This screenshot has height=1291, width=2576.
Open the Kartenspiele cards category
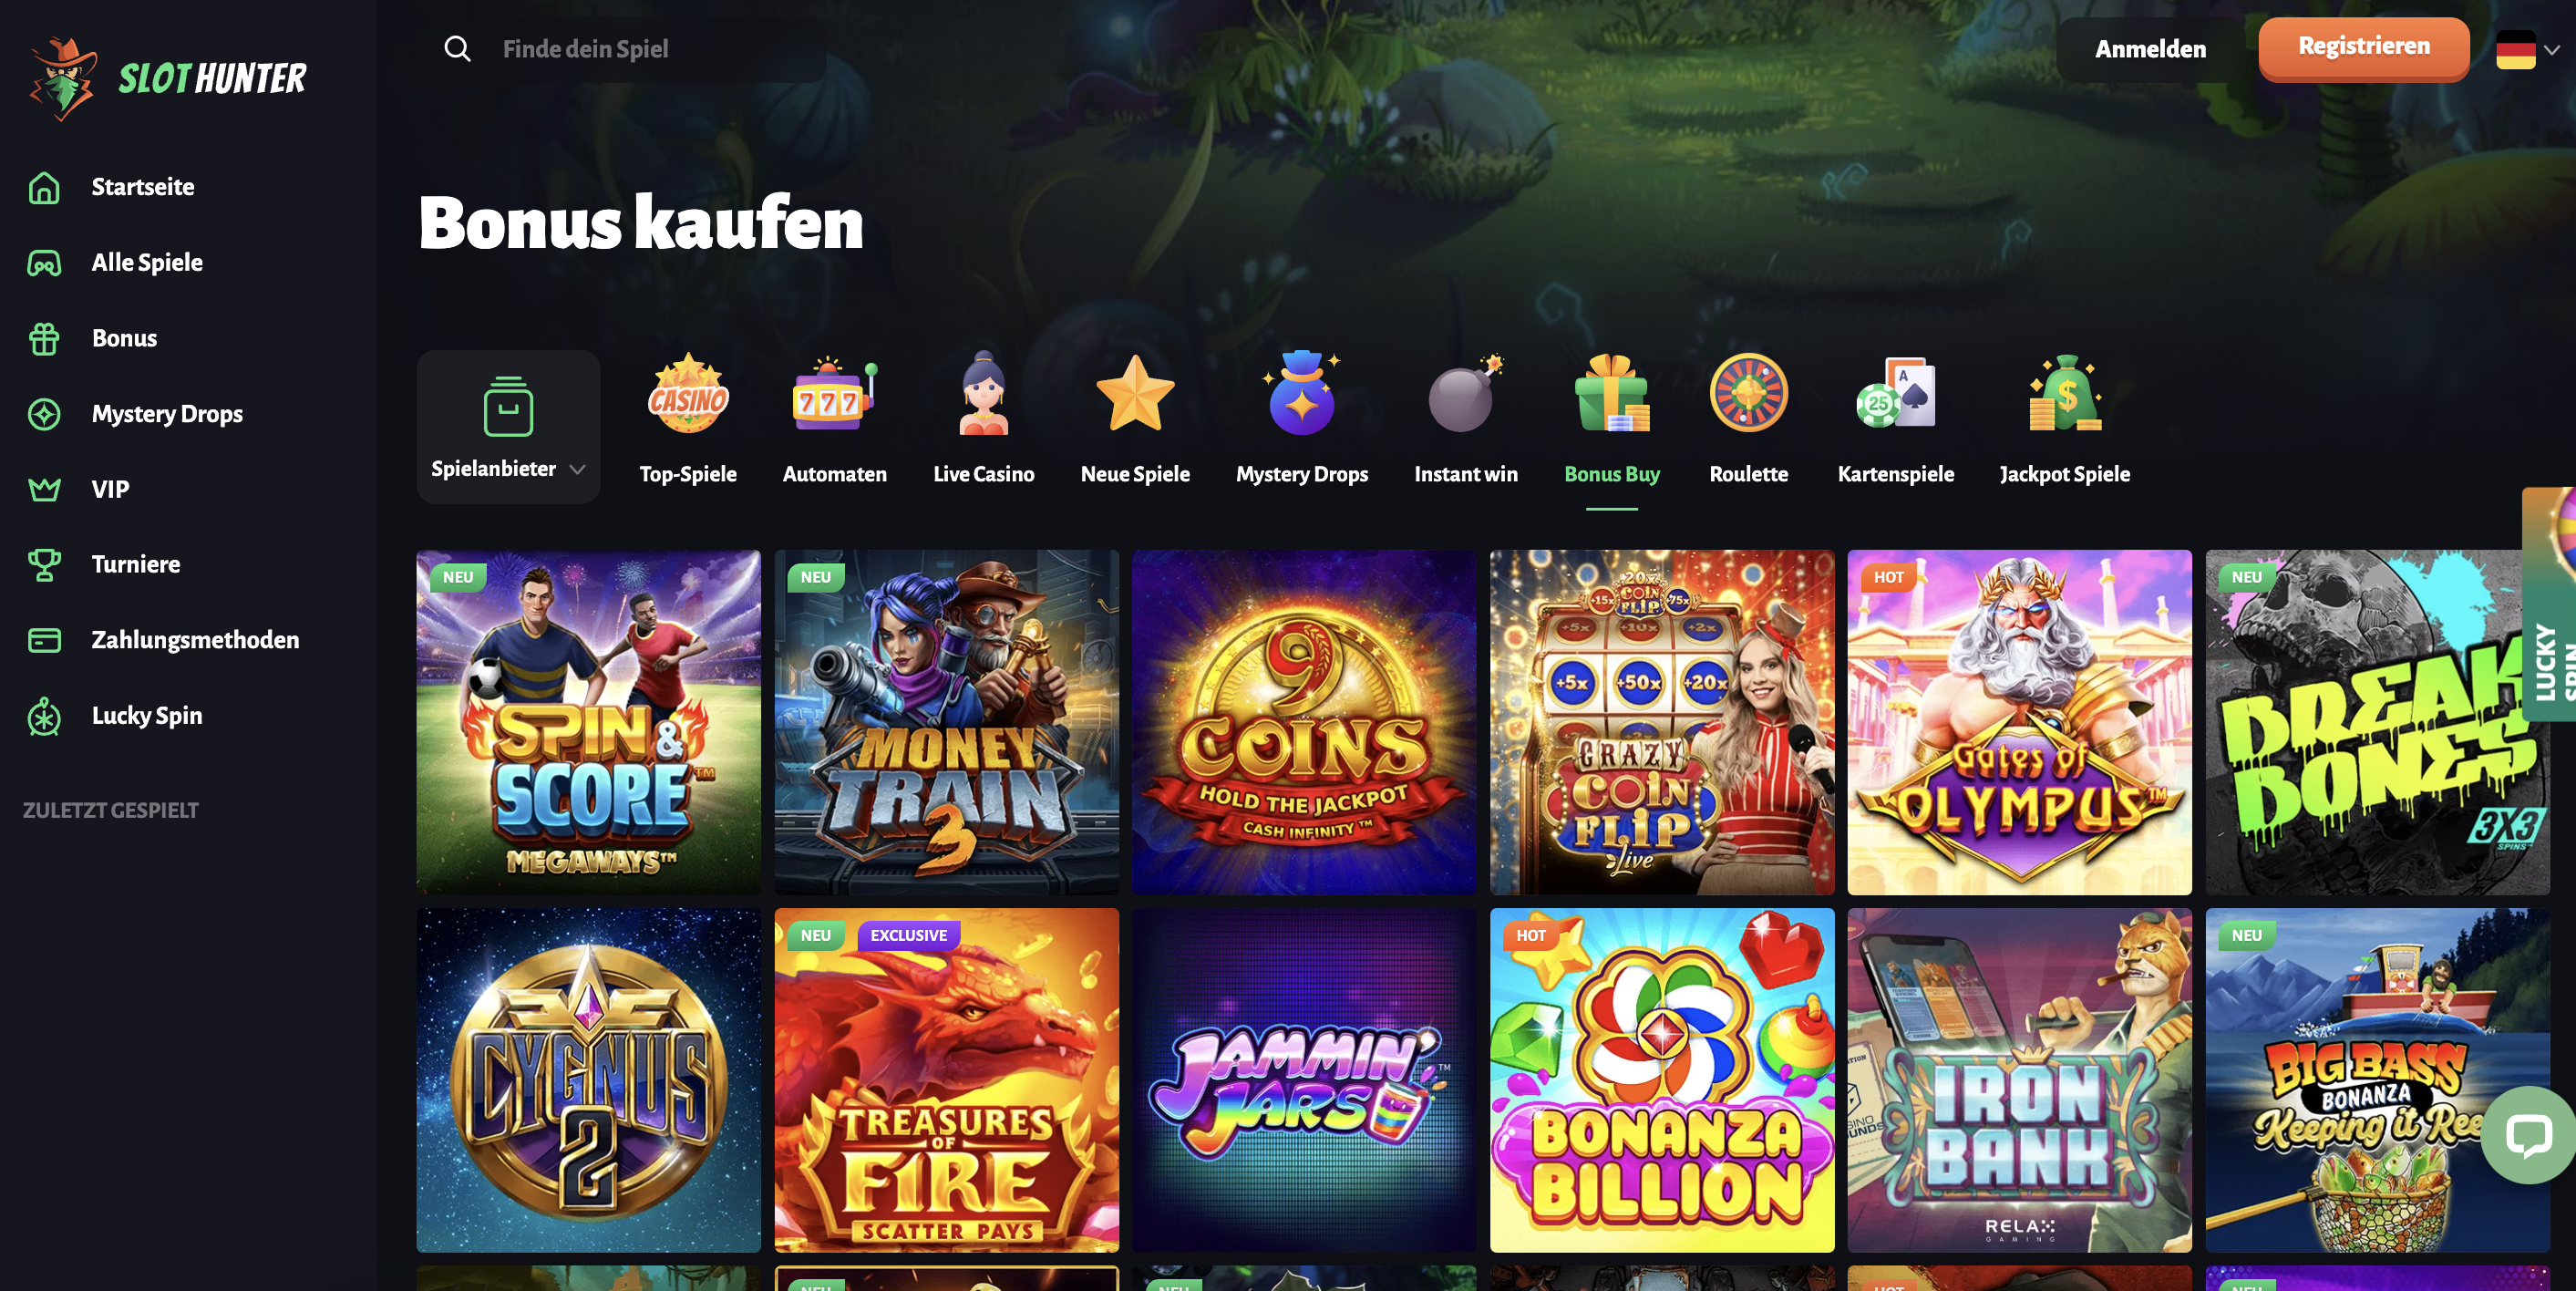[1895, 393]
